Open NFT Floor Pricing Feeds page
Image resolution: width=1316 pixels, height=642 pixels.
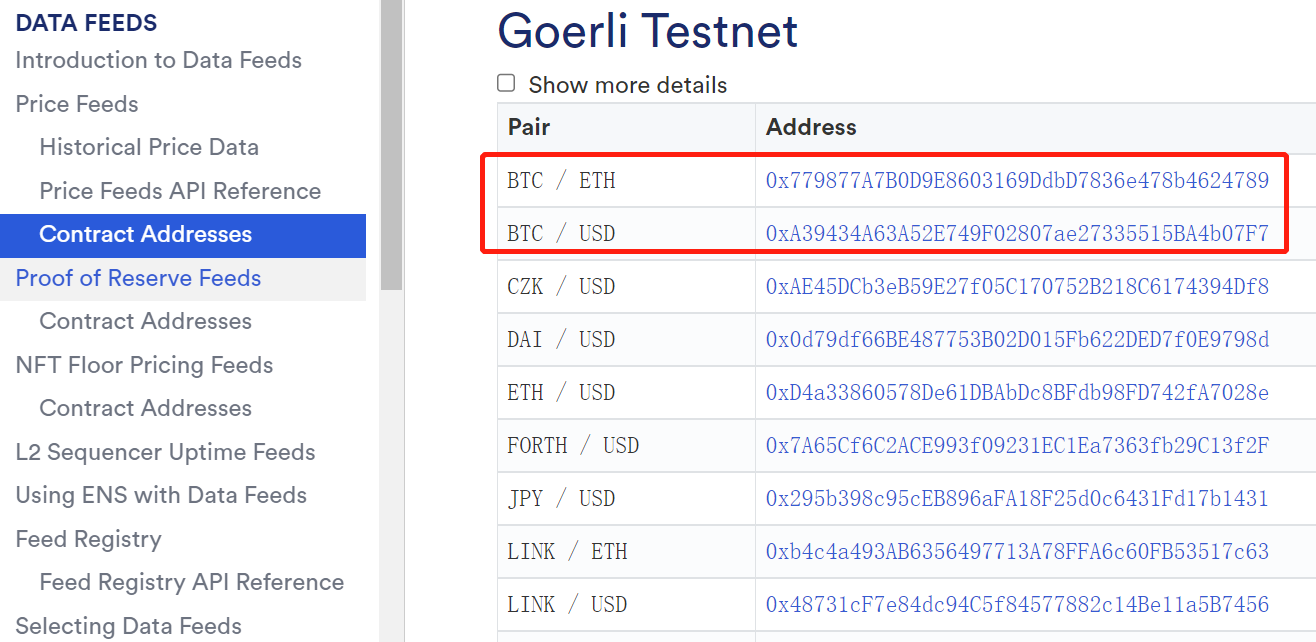pyautogui.click(x=144, y=365)
